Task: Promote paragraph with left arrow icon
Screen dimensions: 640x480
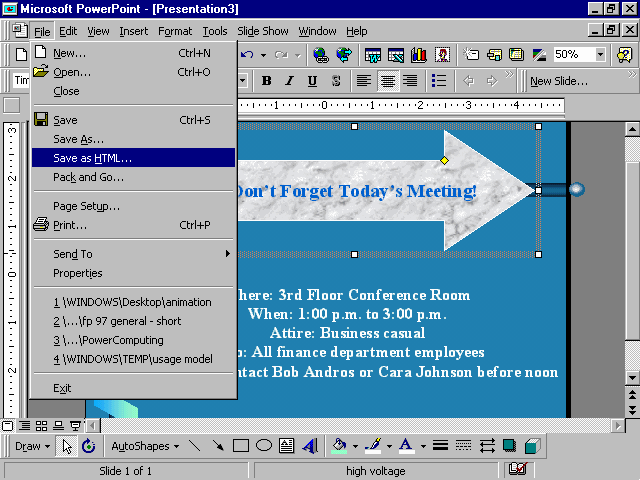Action: (469, 81)
